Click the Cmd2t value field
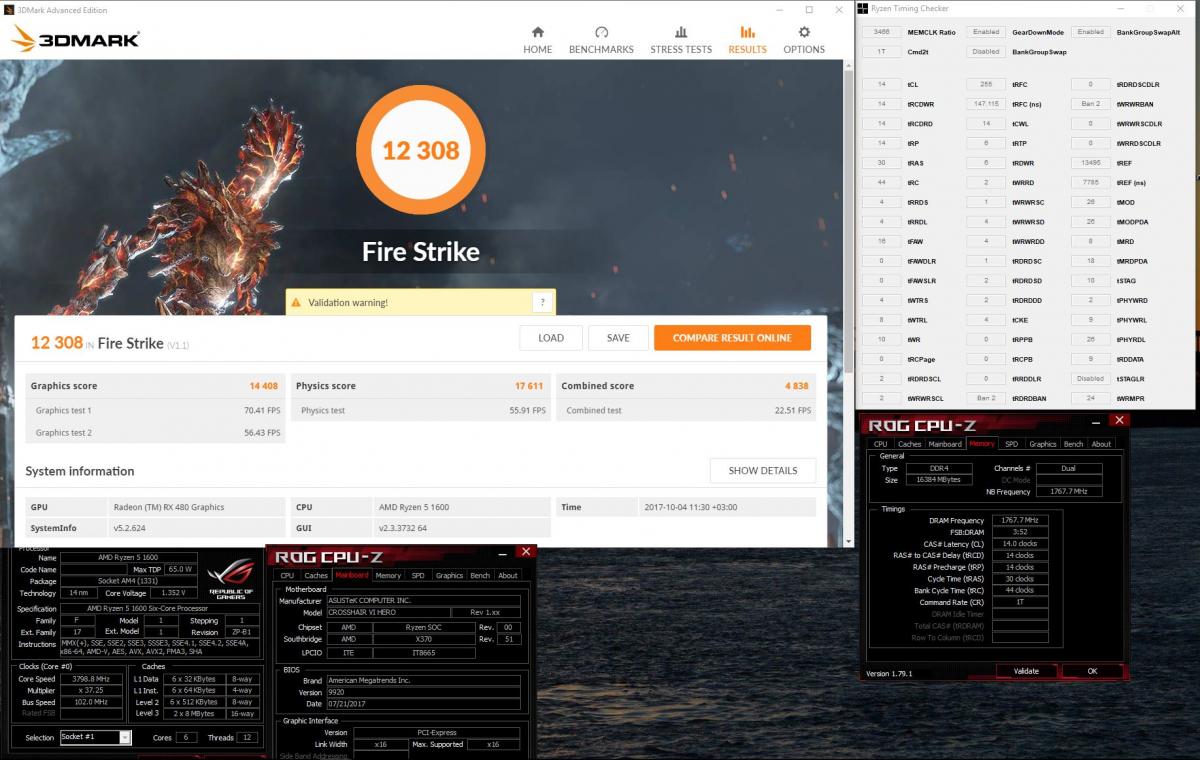 click(881, 51)
